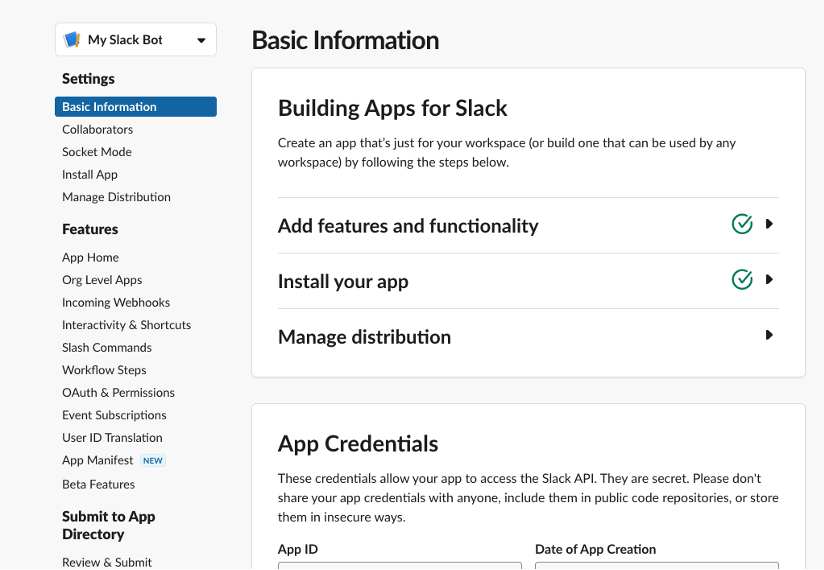
Task: Open the Collaborators settings page
Action: (x=97, y=129)
